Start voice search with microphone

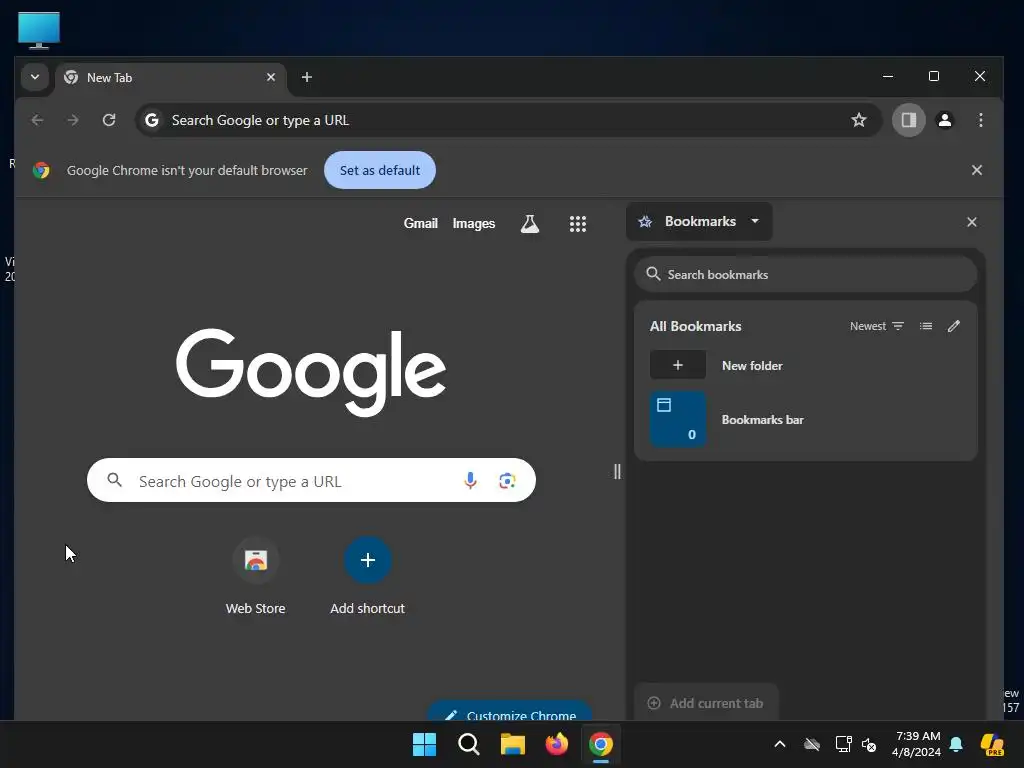point(470,481)
